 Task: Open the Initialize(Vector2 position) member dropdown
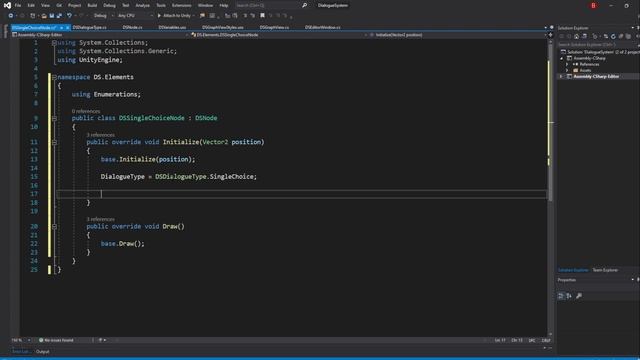tap(458, 35)
